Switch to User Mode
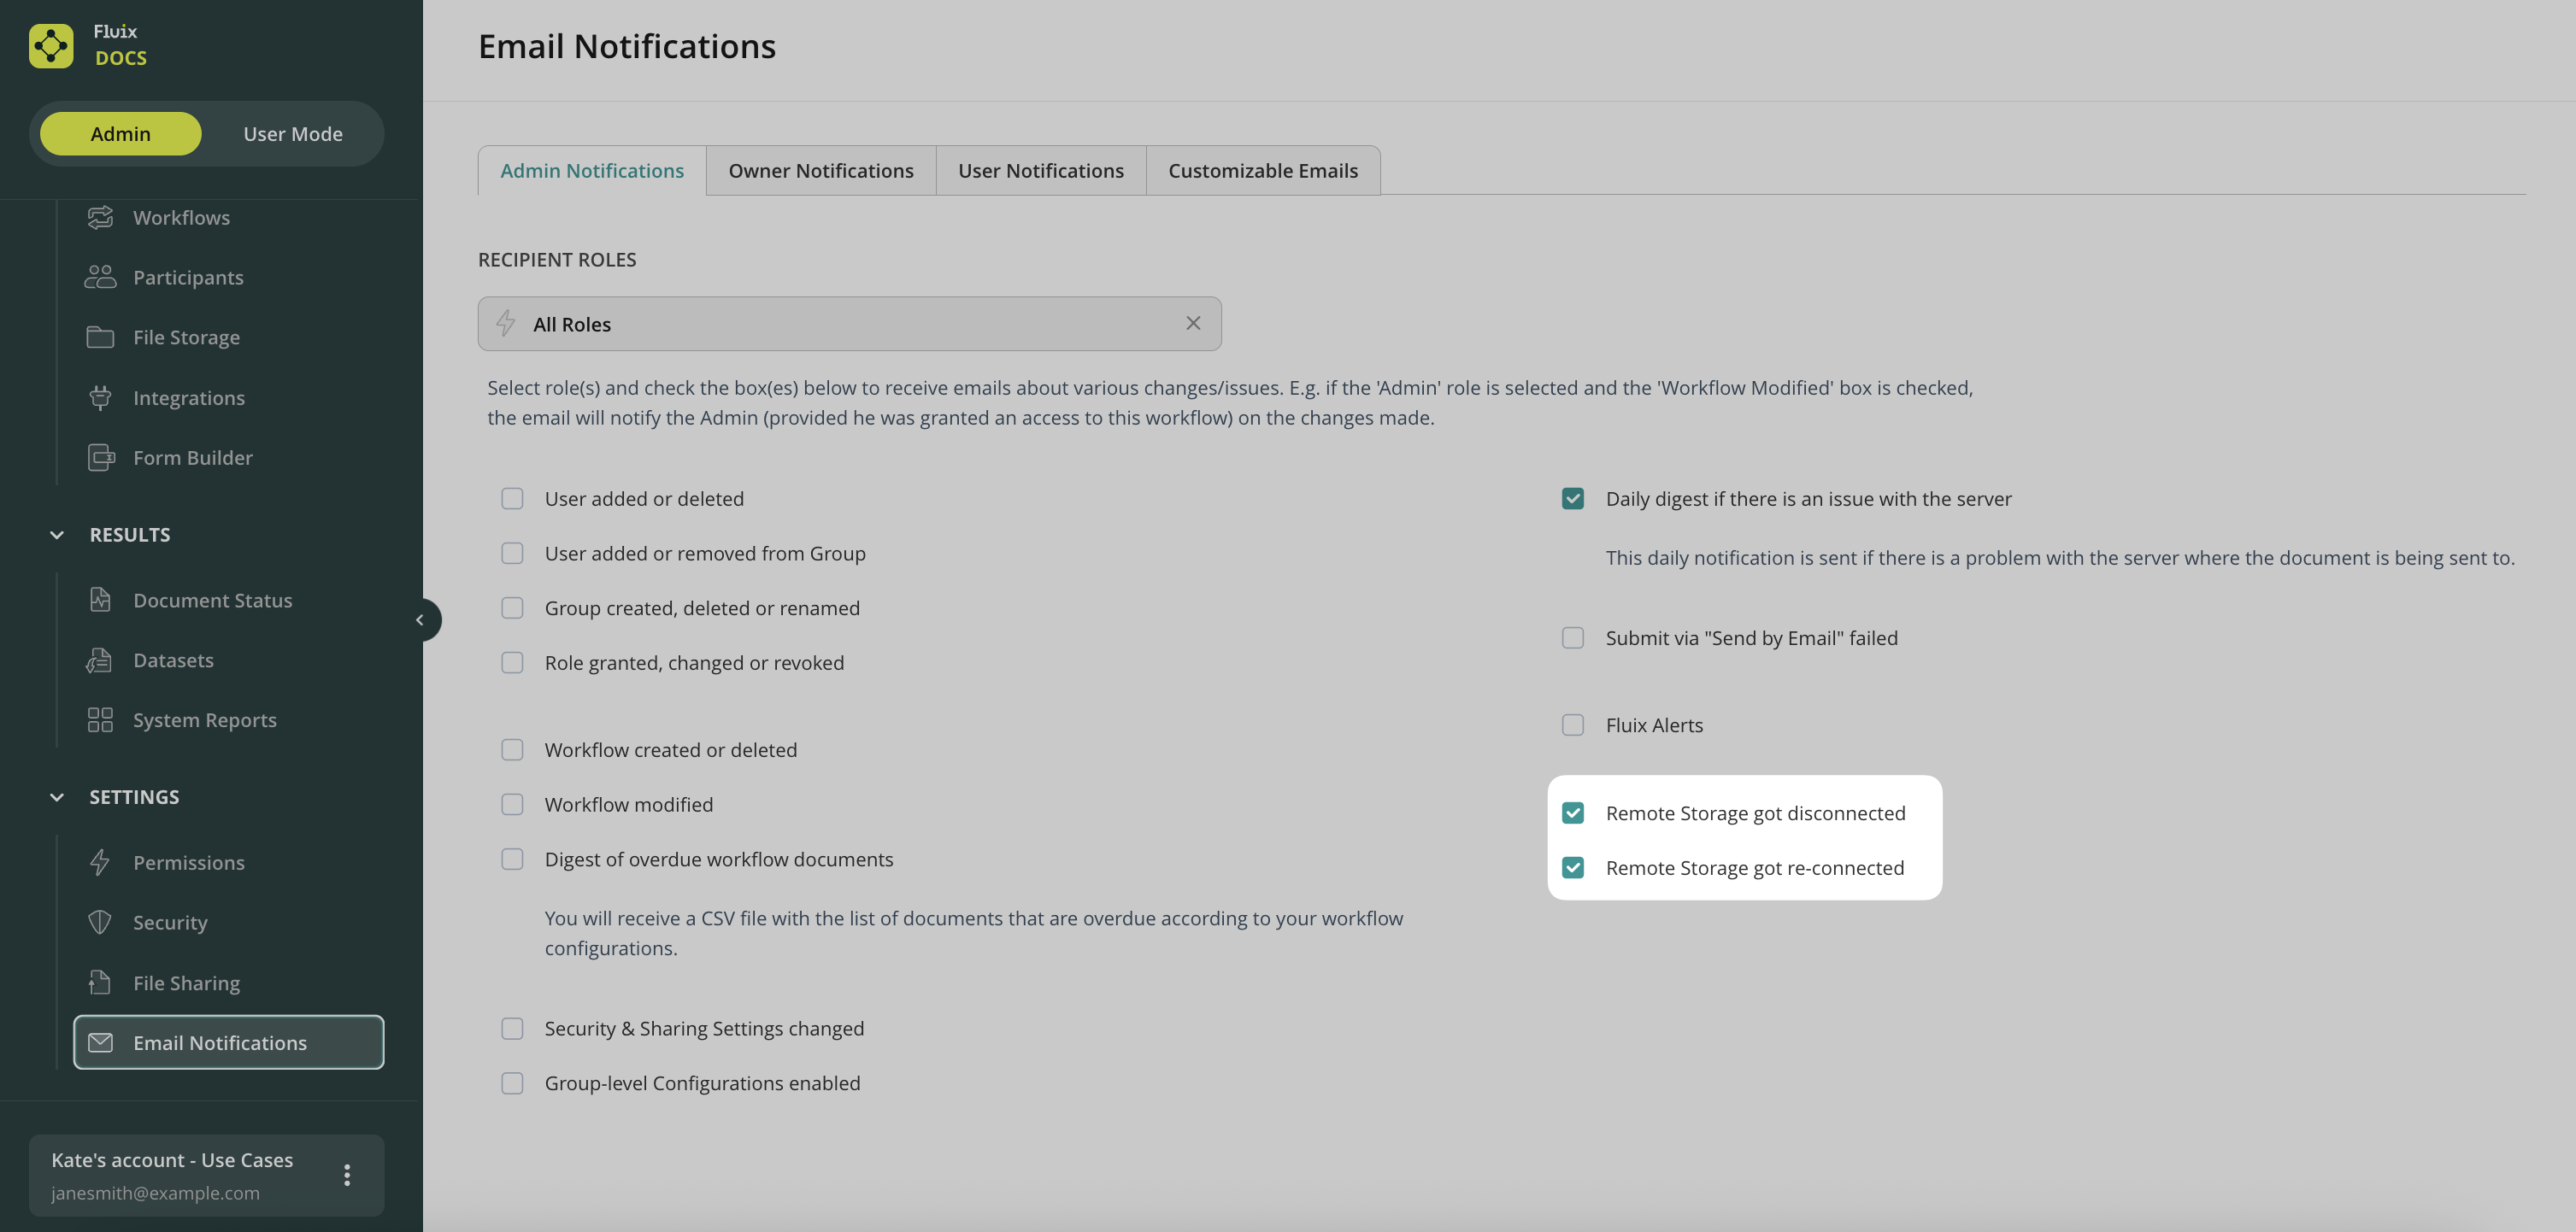The height and width of the screenshot is (1232, 2576). pyautogui.click(x=292, y=134)
